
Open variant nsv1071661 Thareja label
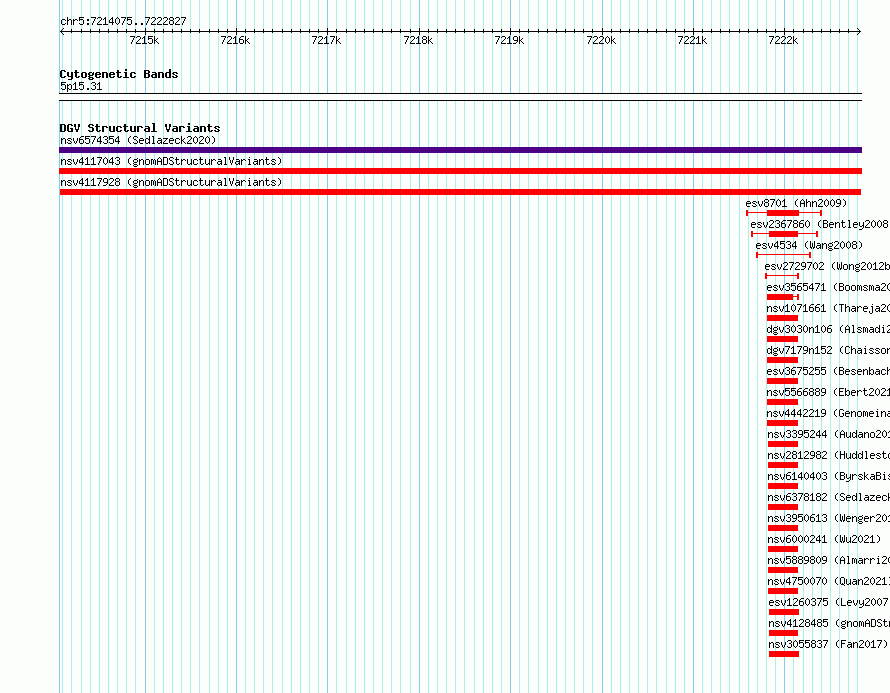coord(828,308)
